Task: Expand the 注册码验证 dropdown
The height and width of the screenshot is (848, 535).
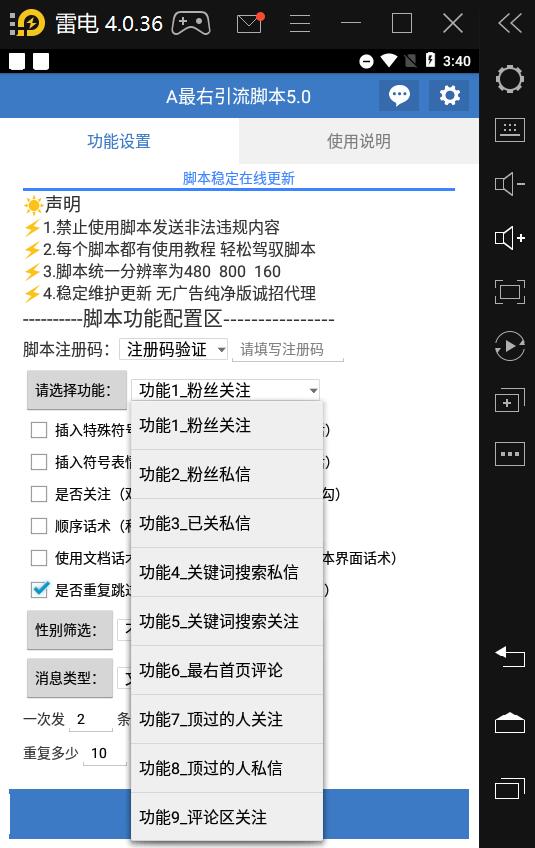Action: 173,349
